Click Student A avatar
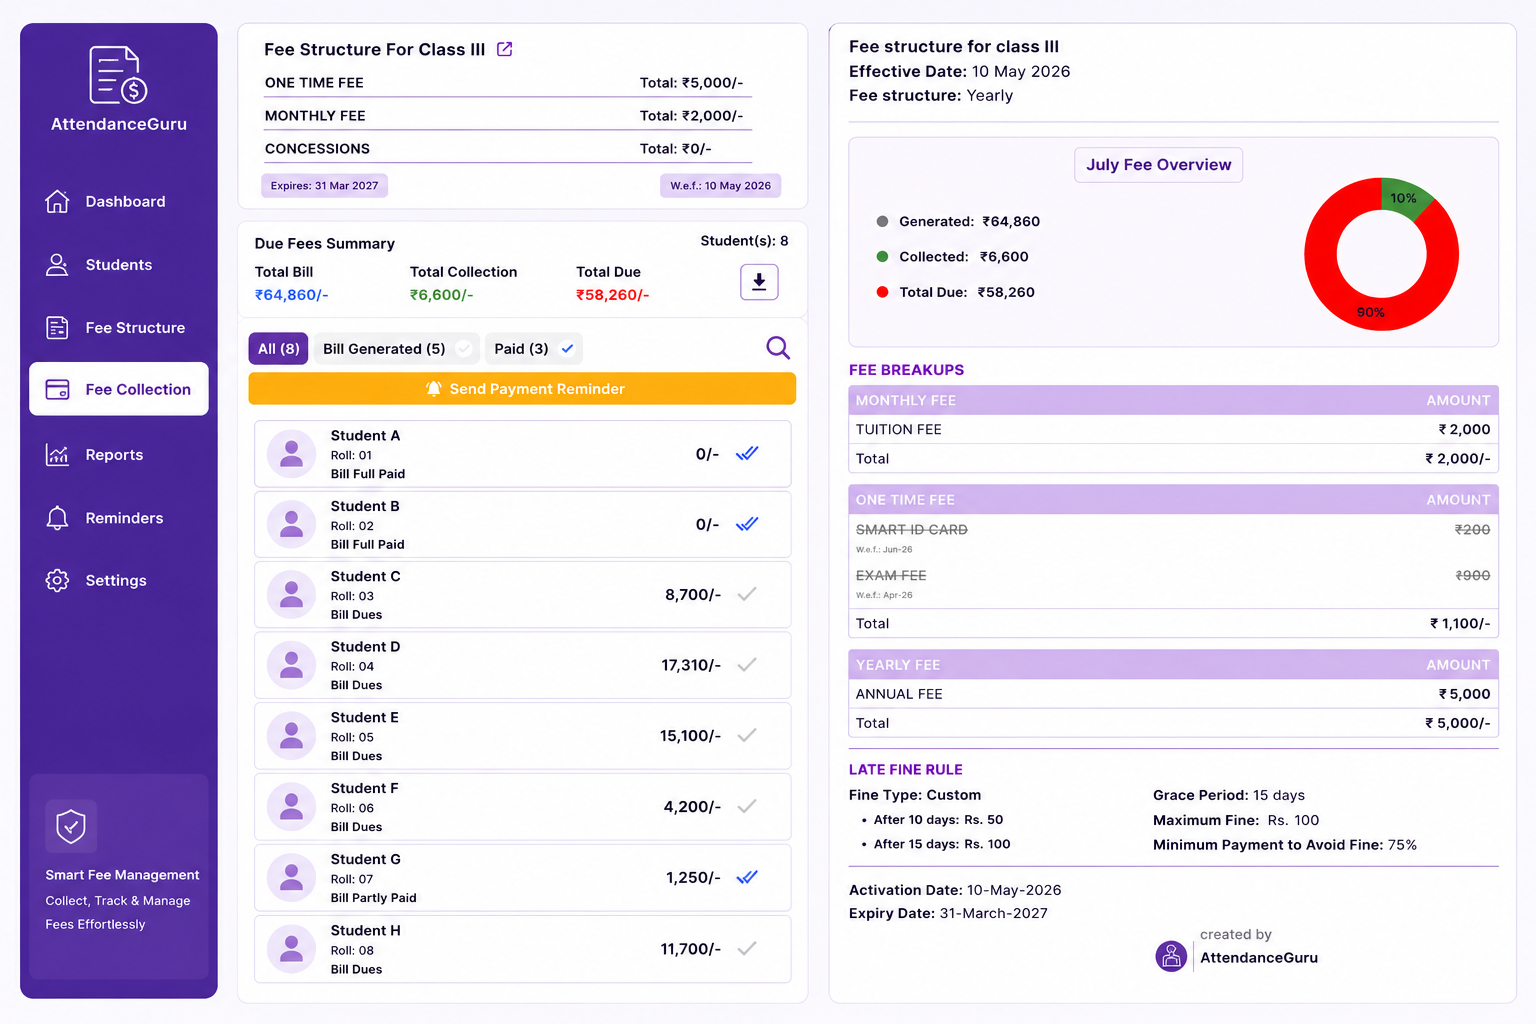The height and width of the screenshot is (1024, 1536). pos(292,454)
